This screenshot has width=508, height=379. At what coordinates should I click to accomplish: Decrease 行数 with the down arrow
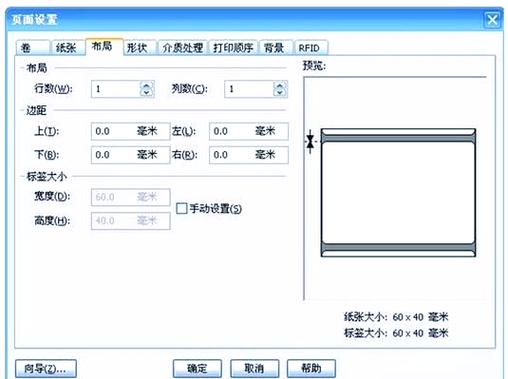pos(147,93)
